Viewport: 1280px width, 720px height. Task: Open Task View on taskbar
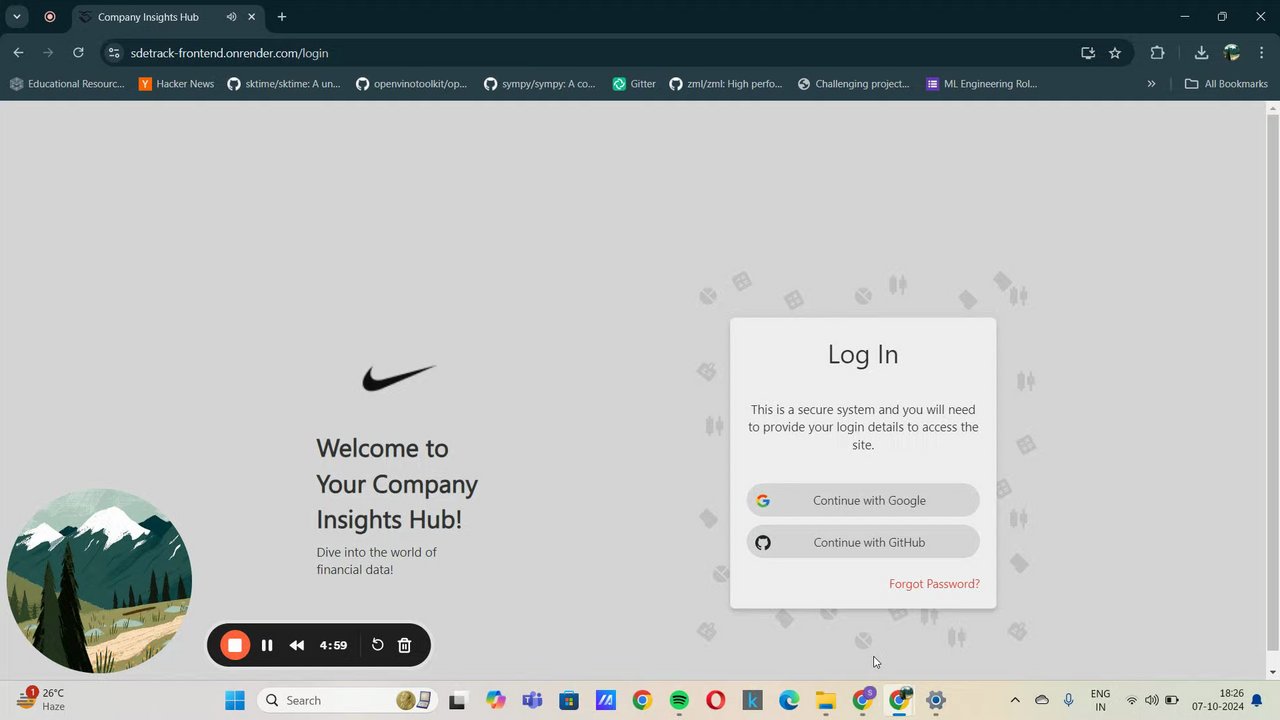(x=458, y=700)
